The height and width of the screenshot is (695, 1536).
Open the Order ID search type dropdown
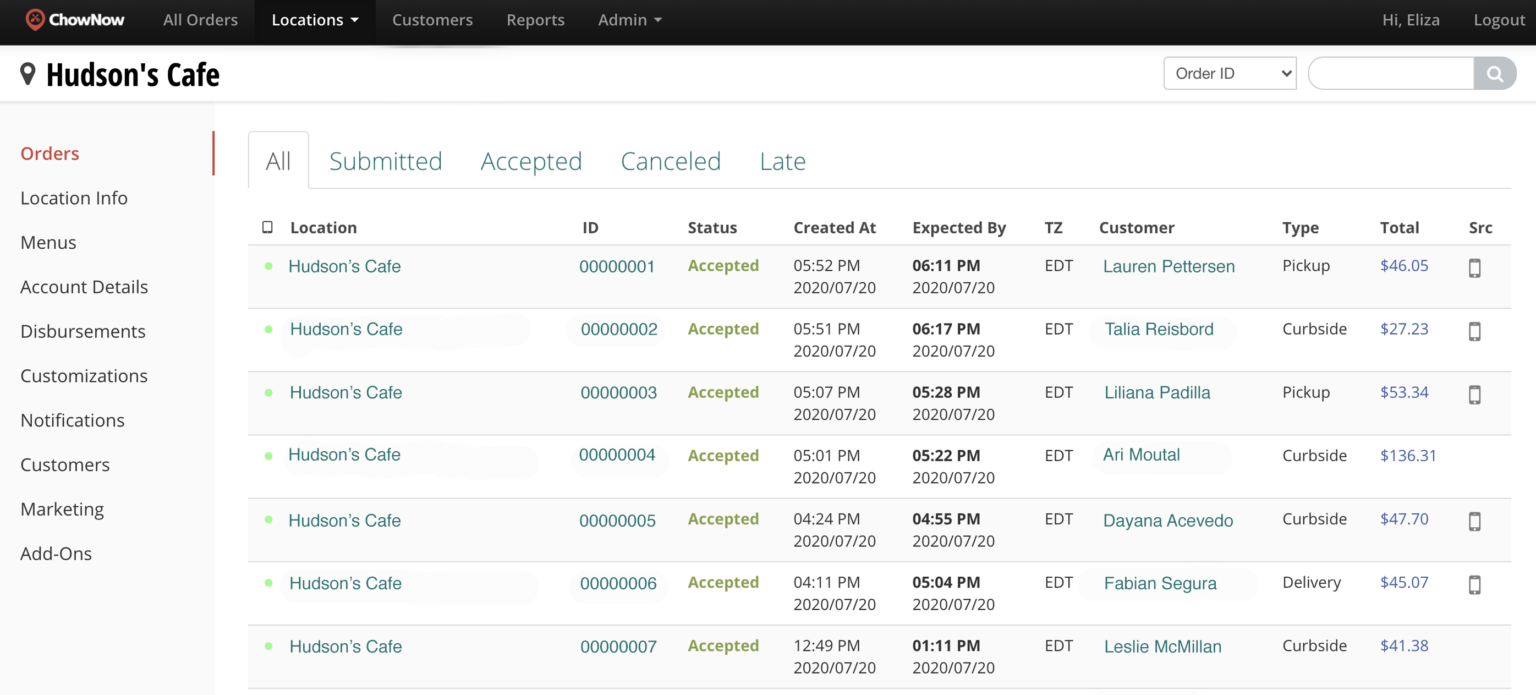coord(1229,74)
